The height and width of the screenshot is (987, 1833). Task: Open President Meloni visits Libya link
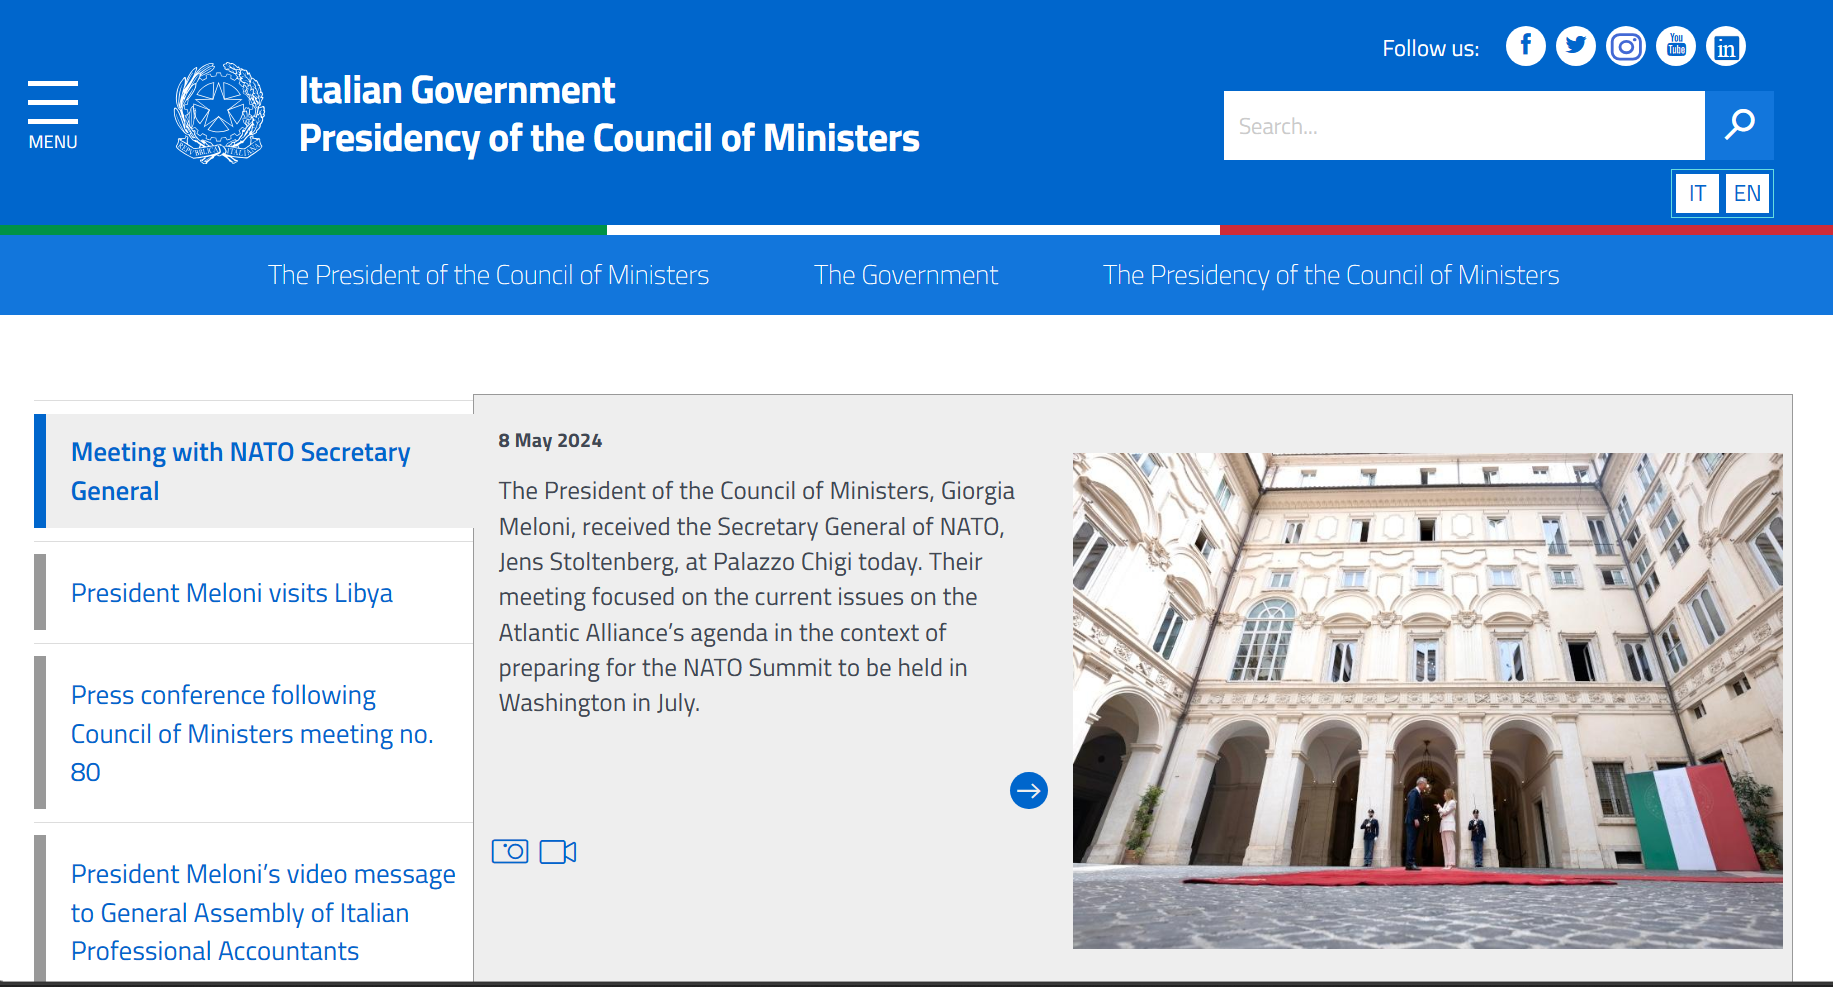(232, 593)
